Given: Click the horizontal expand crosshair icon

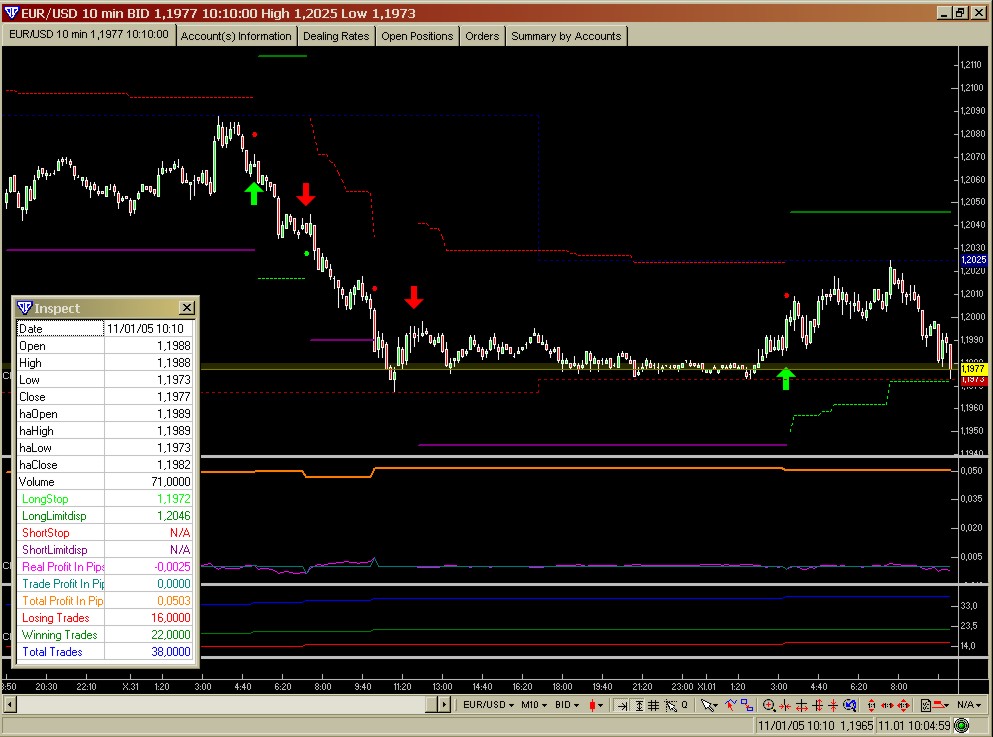Looking at the screenshot, I should click(802, 705).
